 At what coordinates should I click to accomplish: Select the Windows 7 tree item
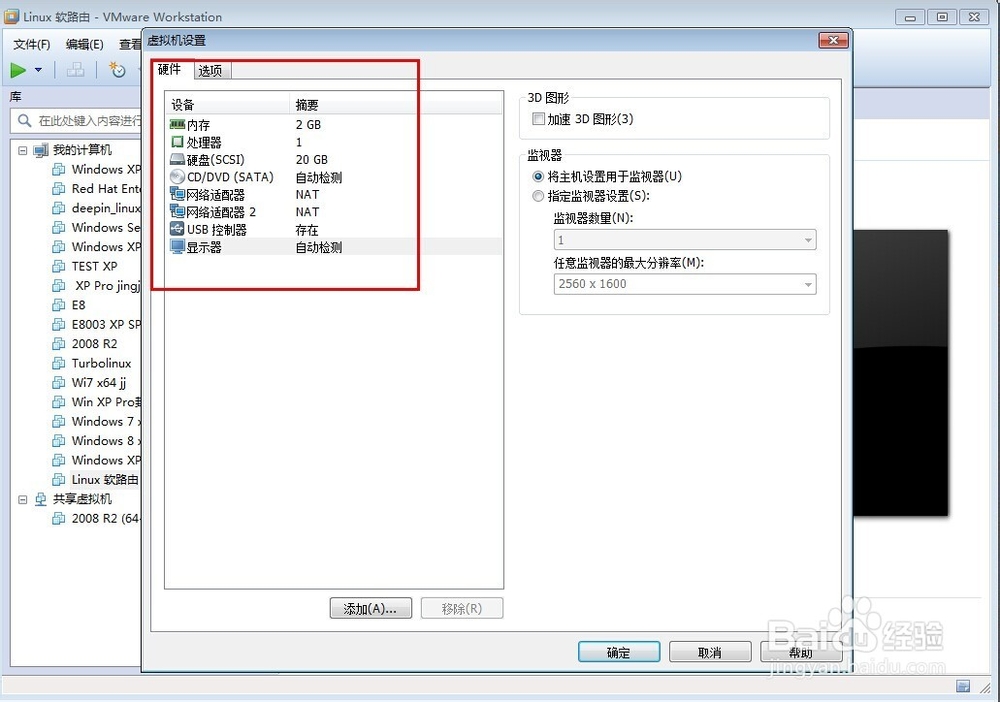[106, 421]
